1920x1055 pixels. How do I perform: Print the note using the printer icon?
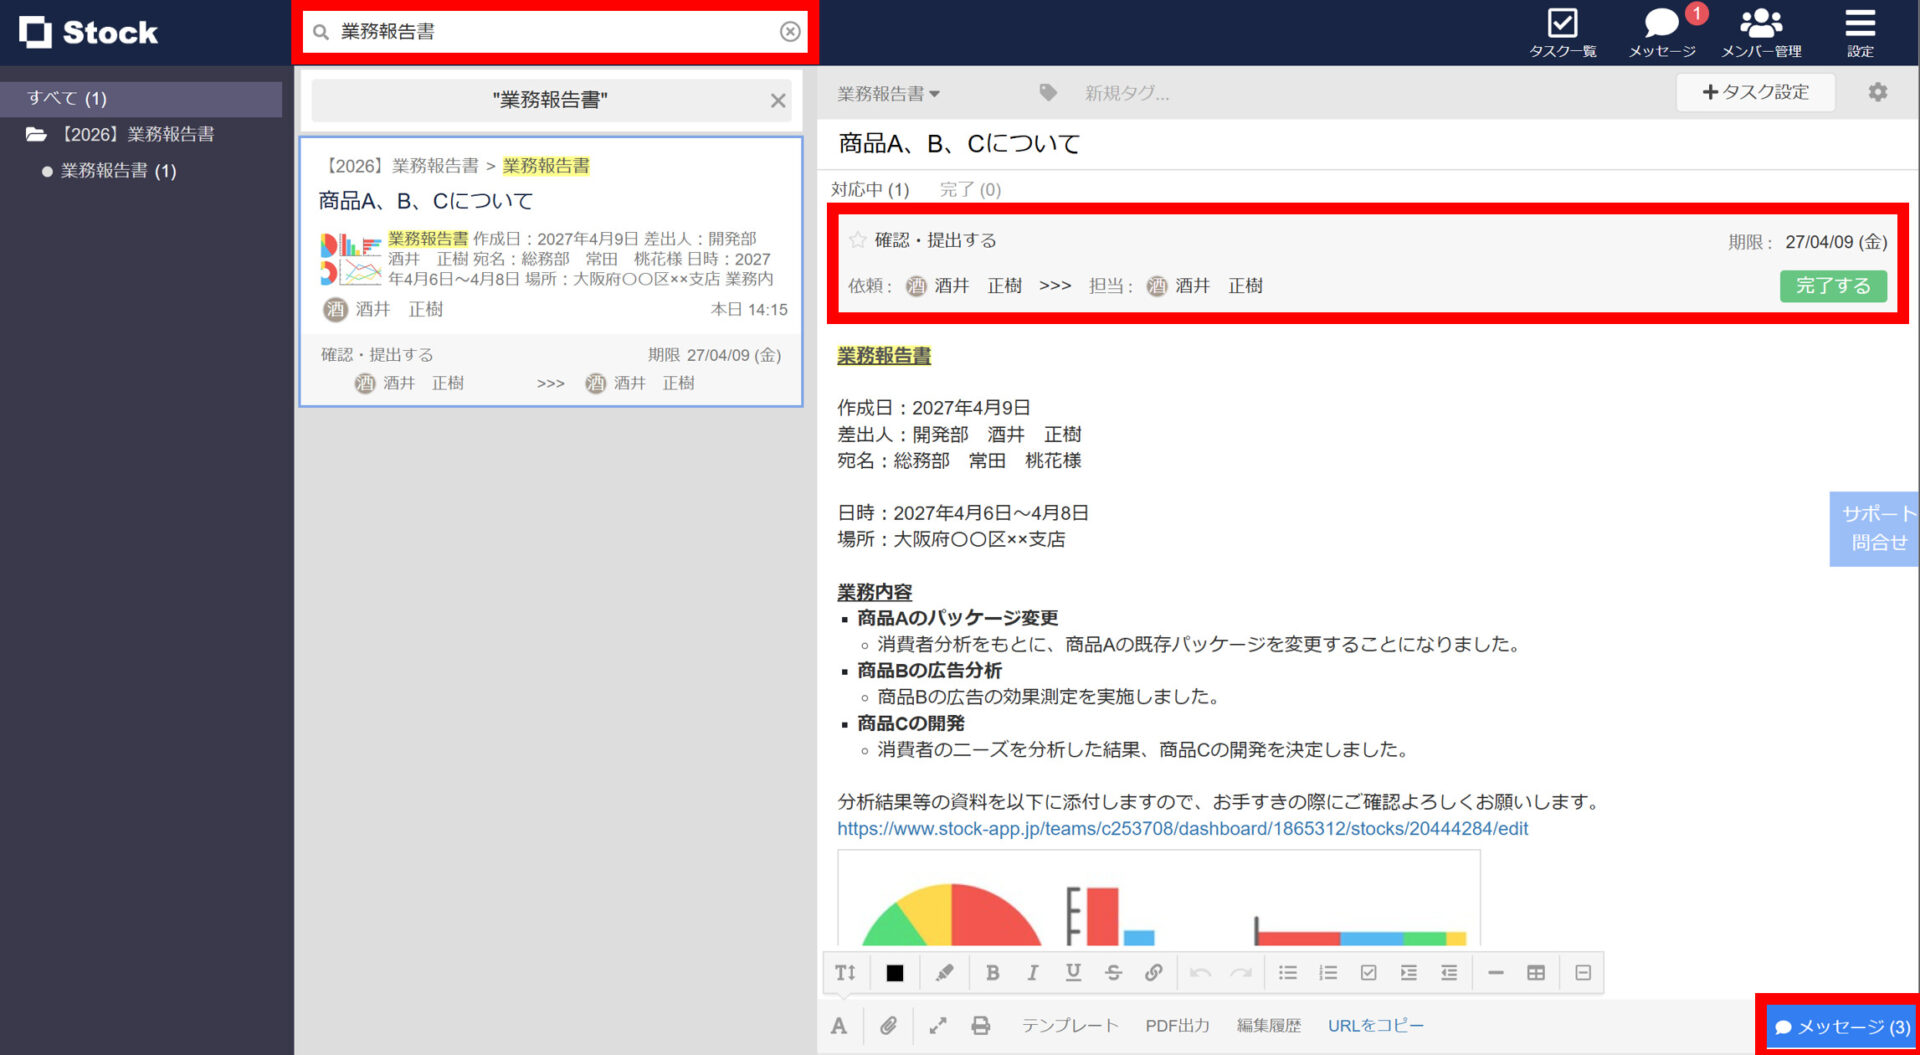(x=981, y=1025)
